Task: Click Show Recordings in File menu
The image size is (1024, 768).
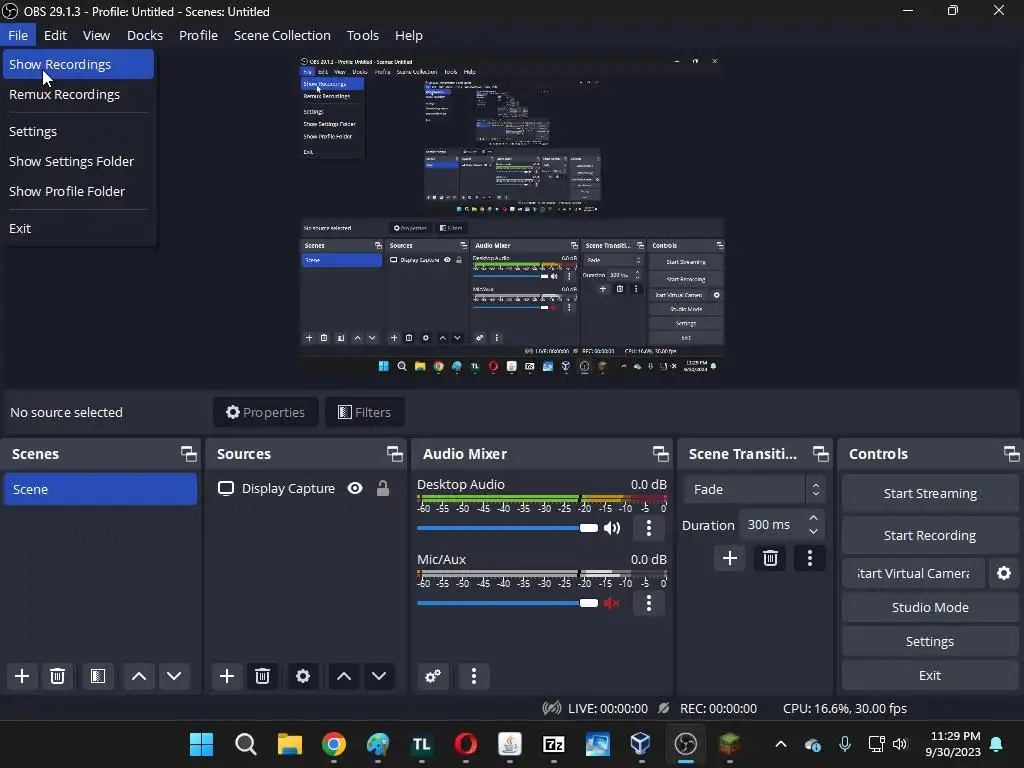Action: [x=78, y=64]
